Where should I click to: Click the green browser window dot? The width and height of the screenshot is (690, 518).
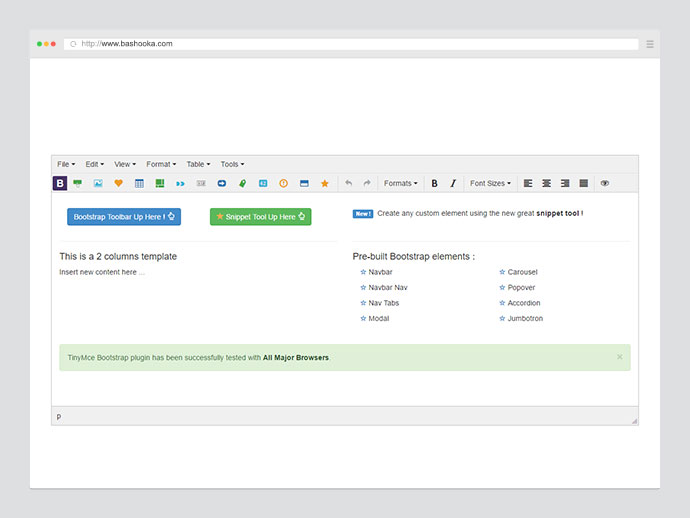[x=39, y=44]
